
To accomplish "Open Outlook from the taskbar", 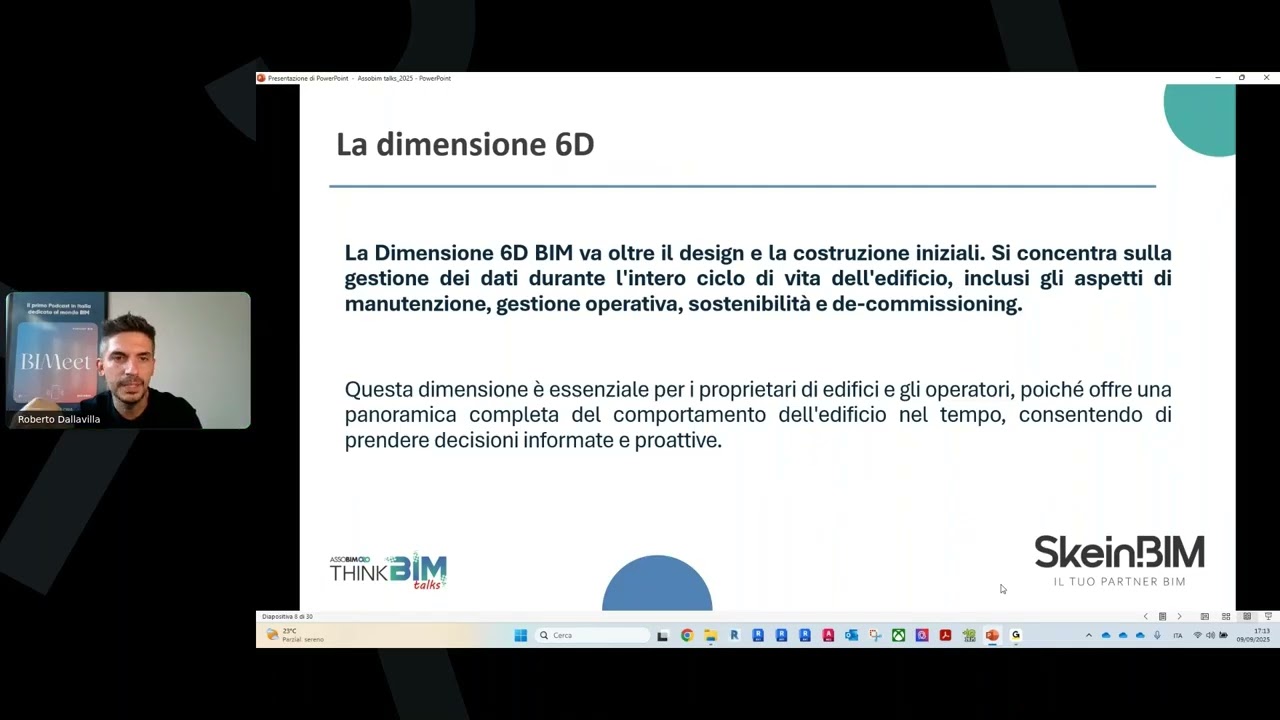I will [851, 635].
